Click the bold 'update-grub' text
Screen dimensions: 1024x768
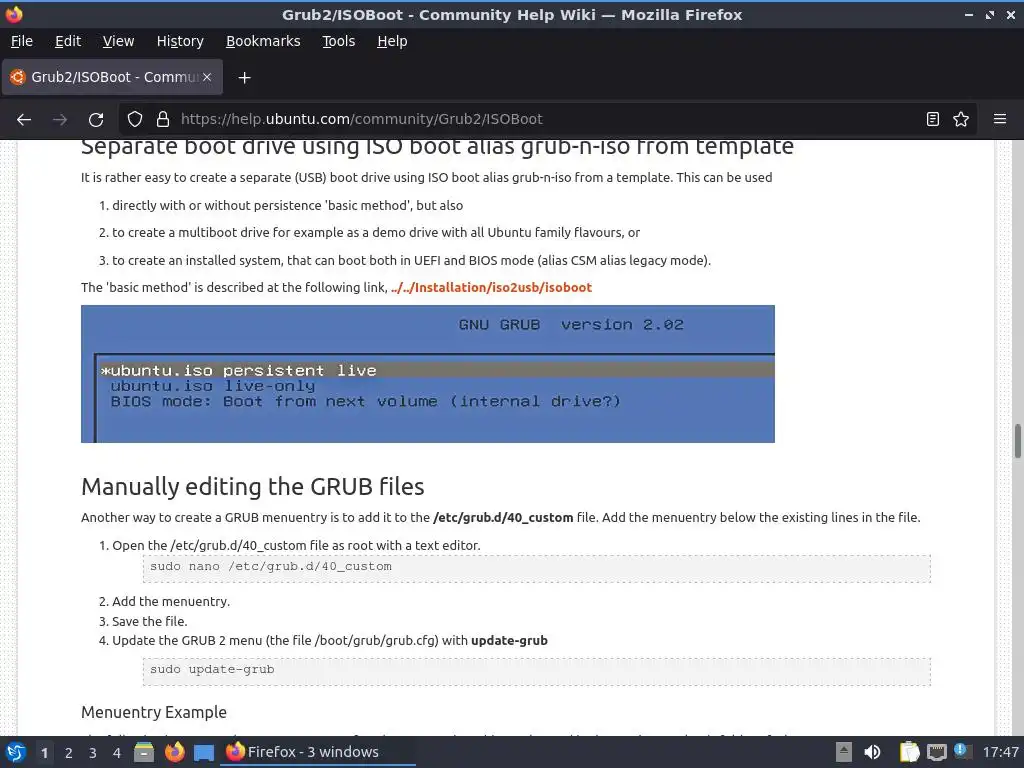[x=509, y=641]
